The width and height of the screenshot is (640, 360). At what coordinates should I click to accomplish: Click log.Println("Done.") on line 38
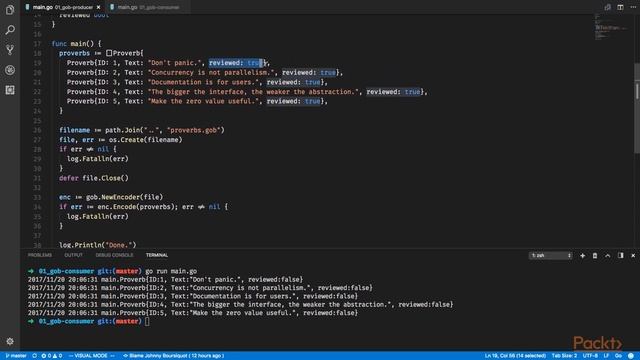click(98, 245)
